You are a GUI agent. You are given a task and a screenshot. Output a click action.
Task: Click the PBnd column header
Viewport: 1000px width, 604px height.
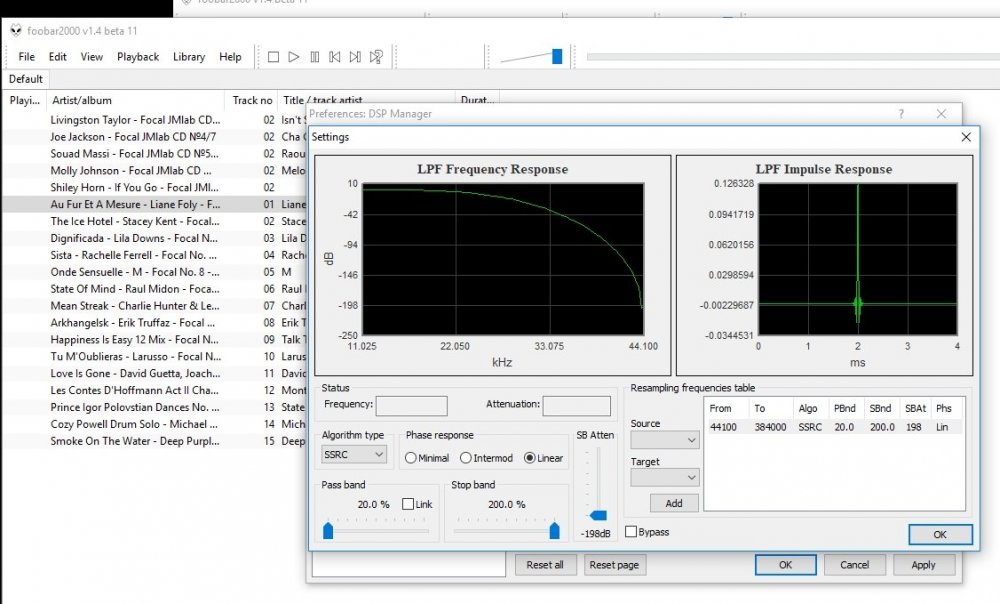(x=844, y=408)
